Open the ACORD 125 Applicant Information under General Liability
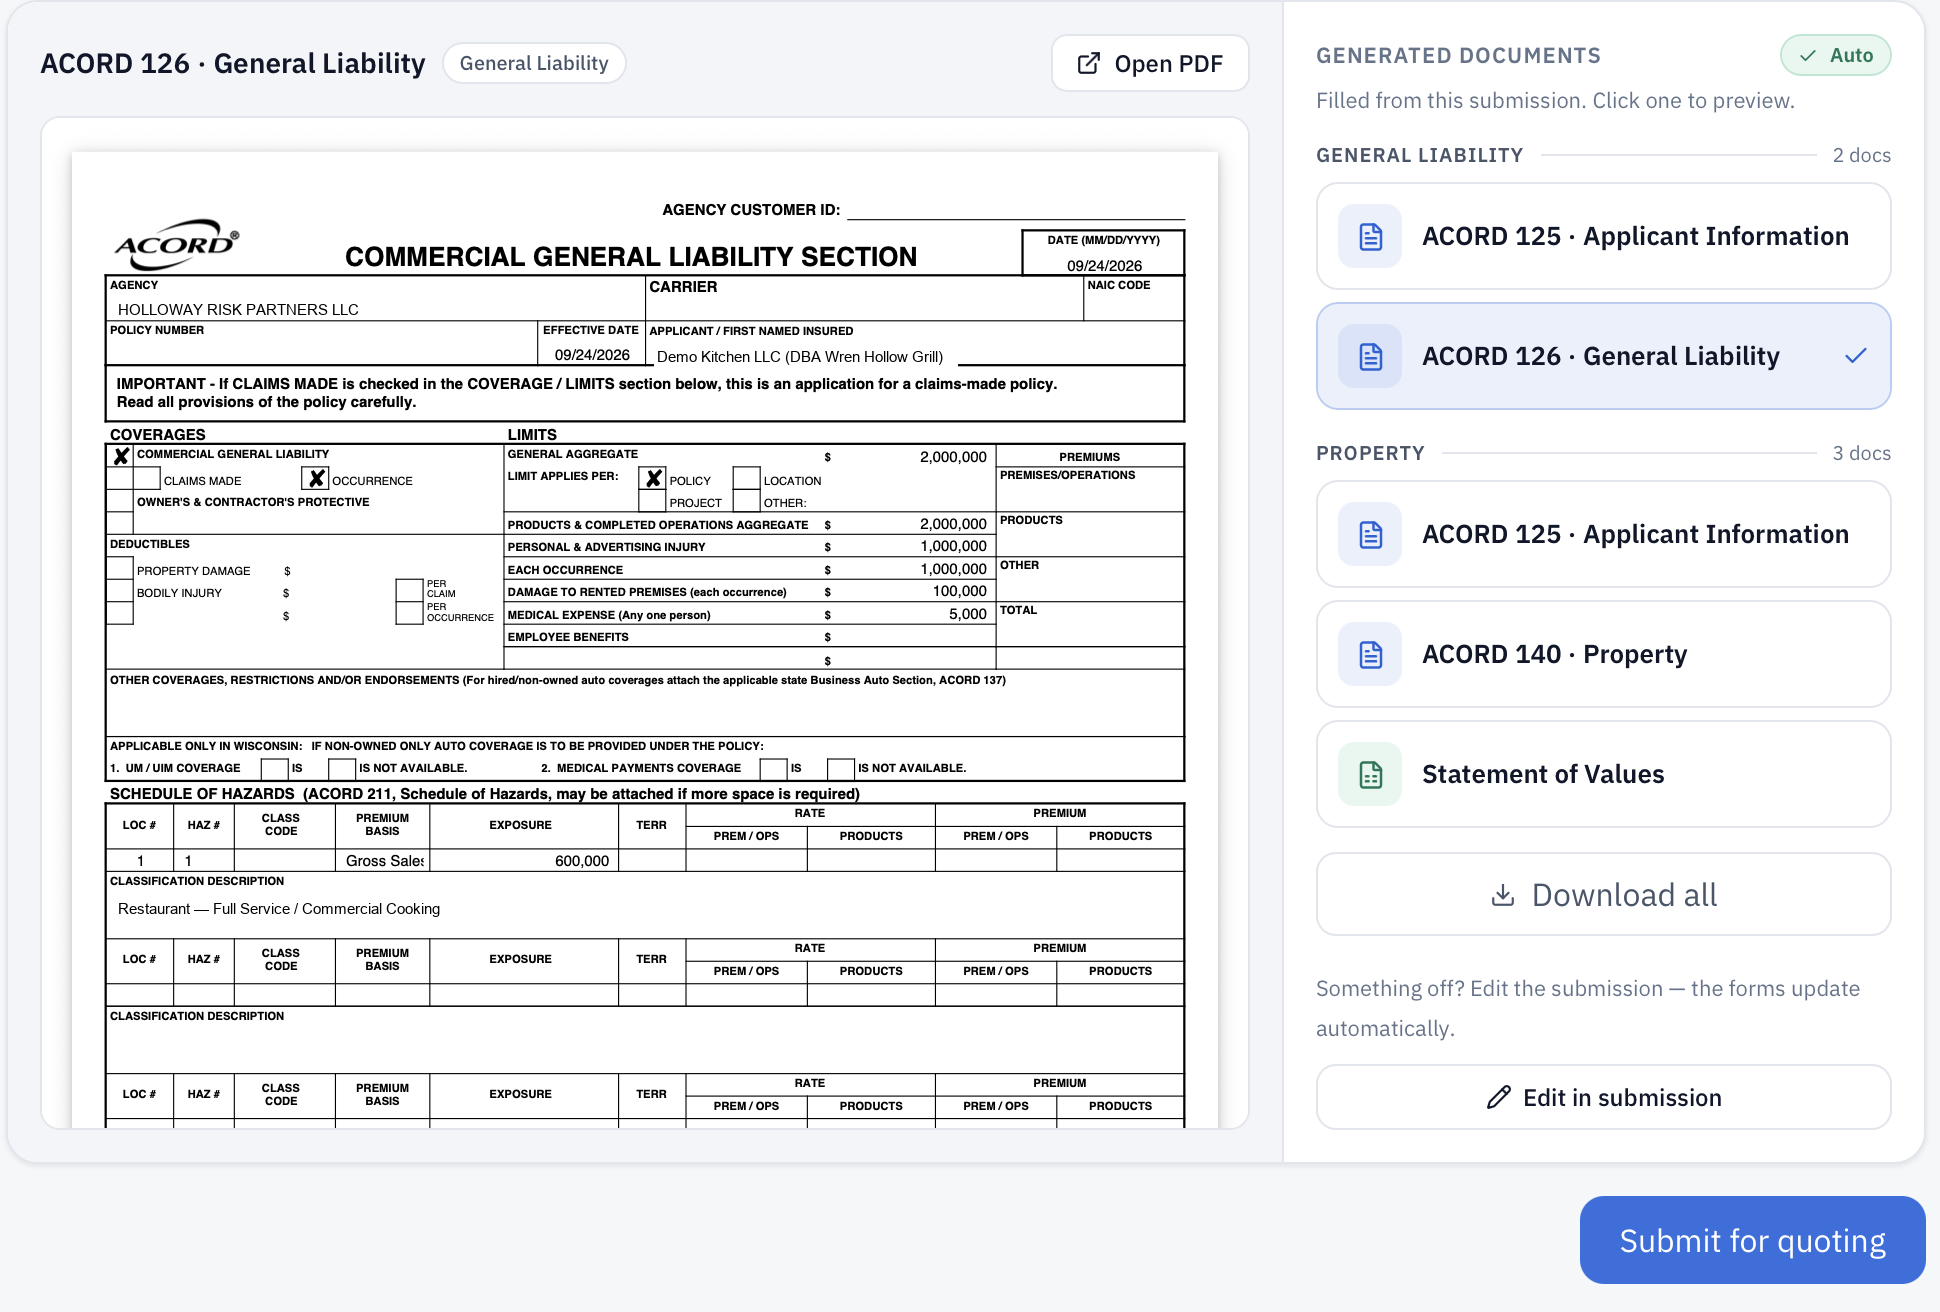 (x=1603, y=237)
